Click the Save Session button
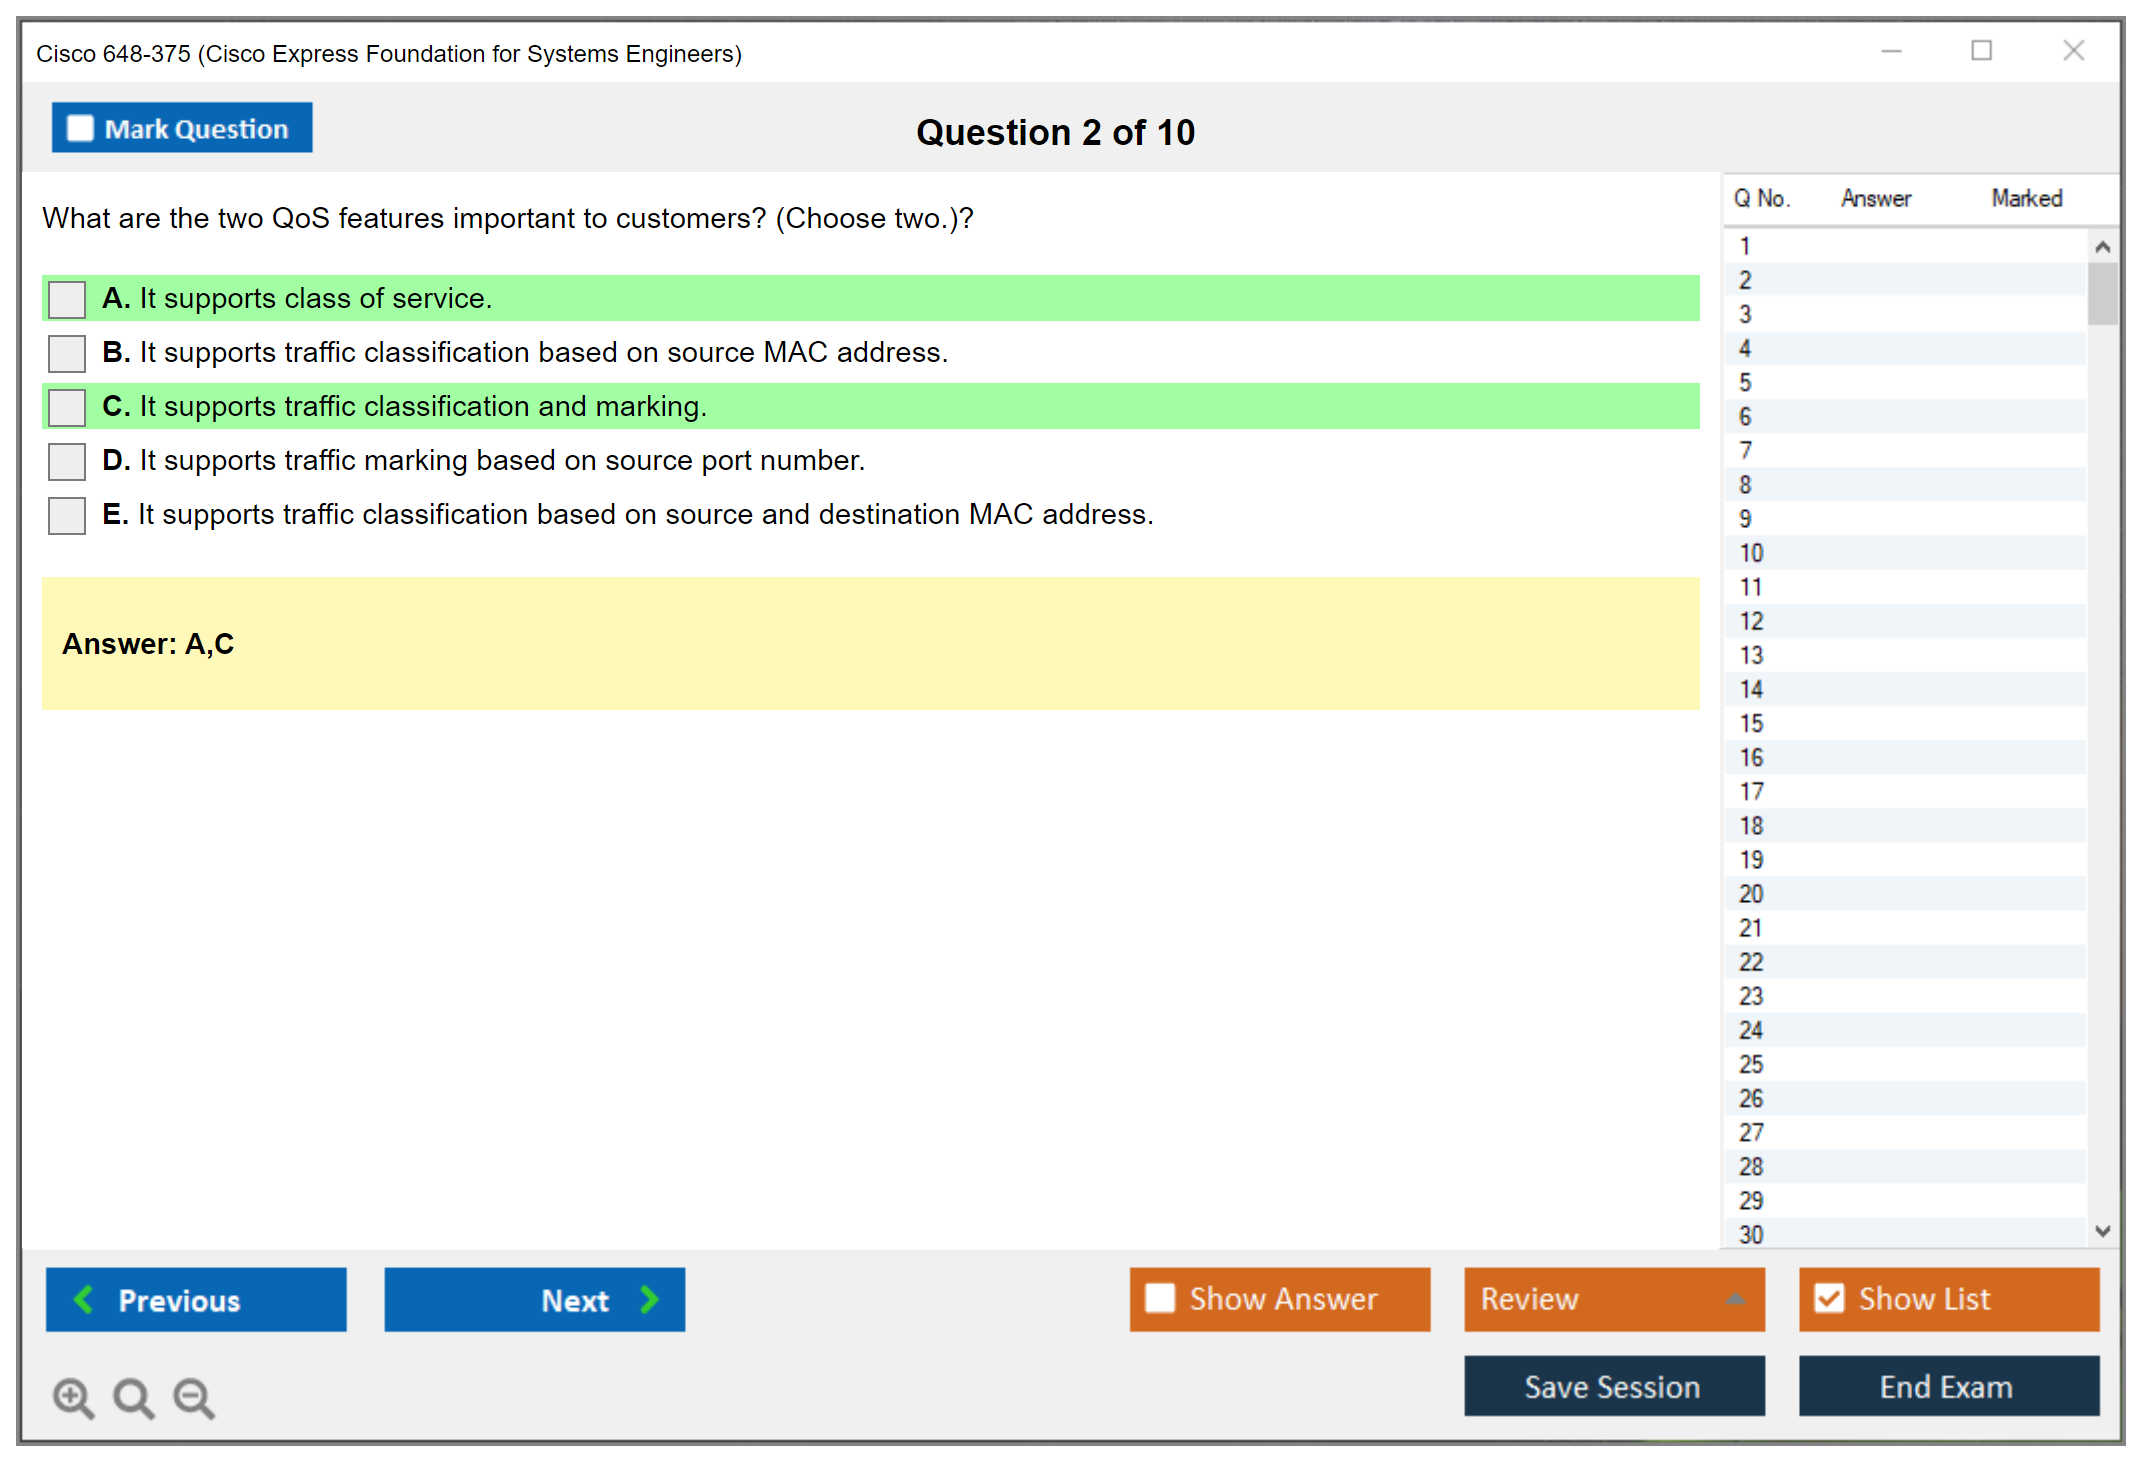Image resolution: width=2150 pixels, height=1470 pixels. [x=1613, y=1386]
